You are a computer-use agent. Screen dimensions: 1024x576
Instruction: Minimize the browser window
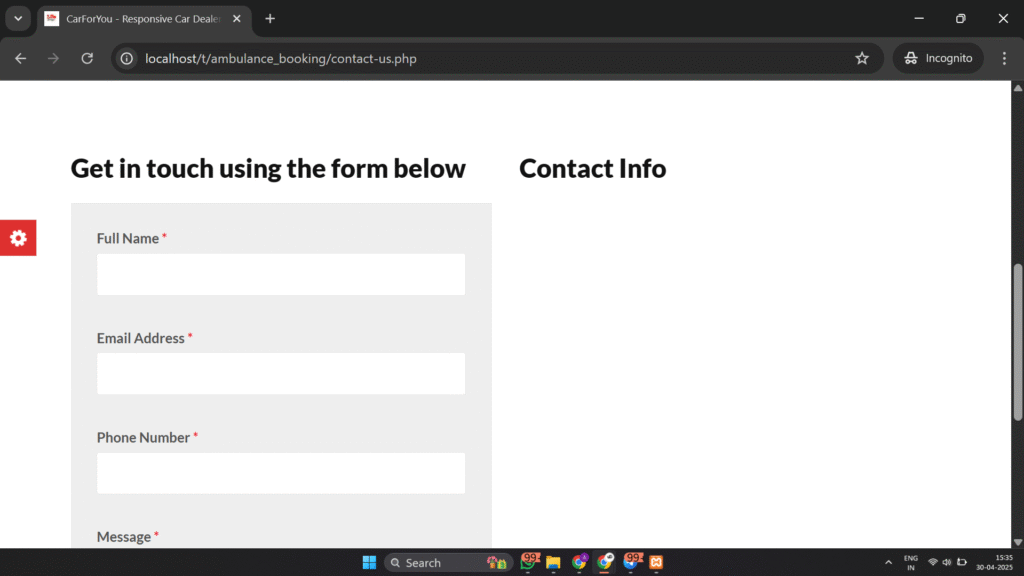click(919, 18)
